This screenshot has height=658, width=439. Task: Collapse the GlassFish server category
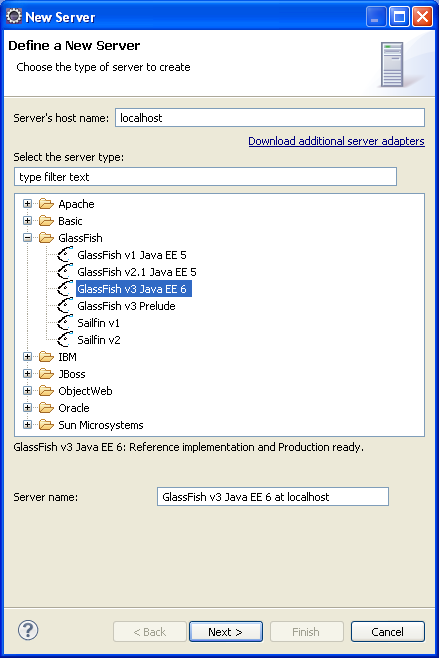pos(27,238)
